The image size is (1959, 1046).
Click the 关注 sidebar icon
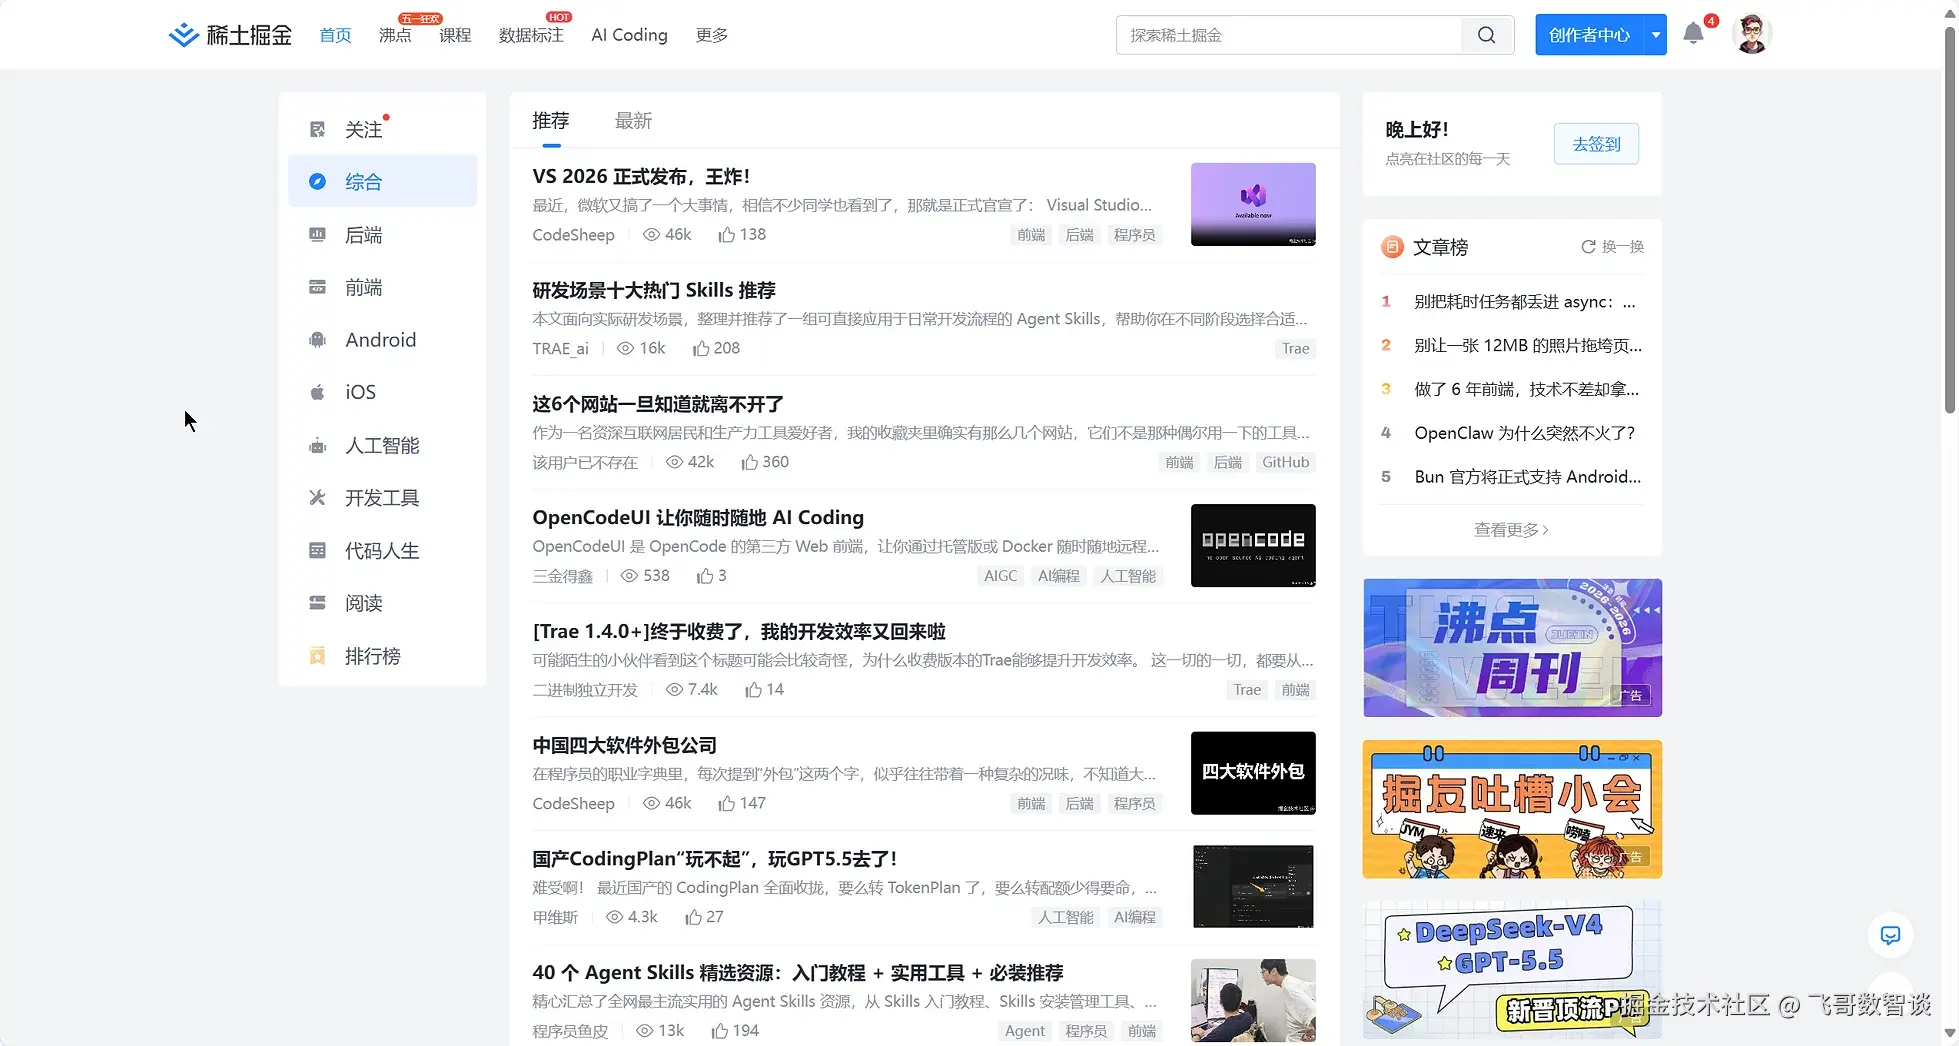point(317,129)
